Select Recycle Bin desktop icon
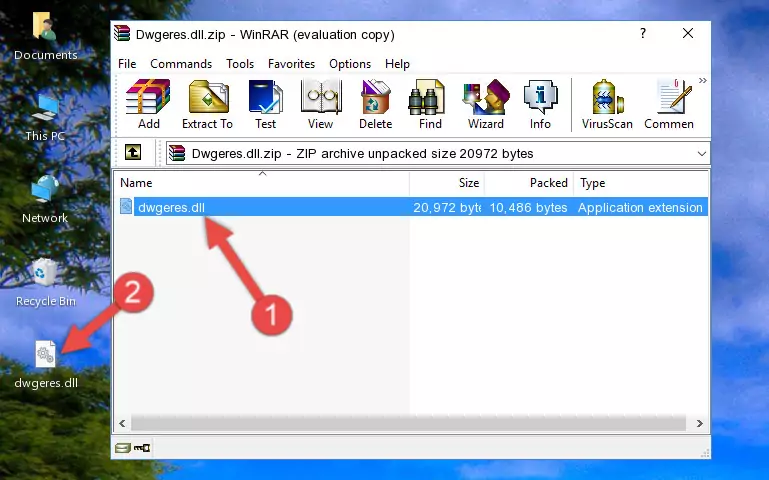The image size is (769, 480). click(45, 283)
